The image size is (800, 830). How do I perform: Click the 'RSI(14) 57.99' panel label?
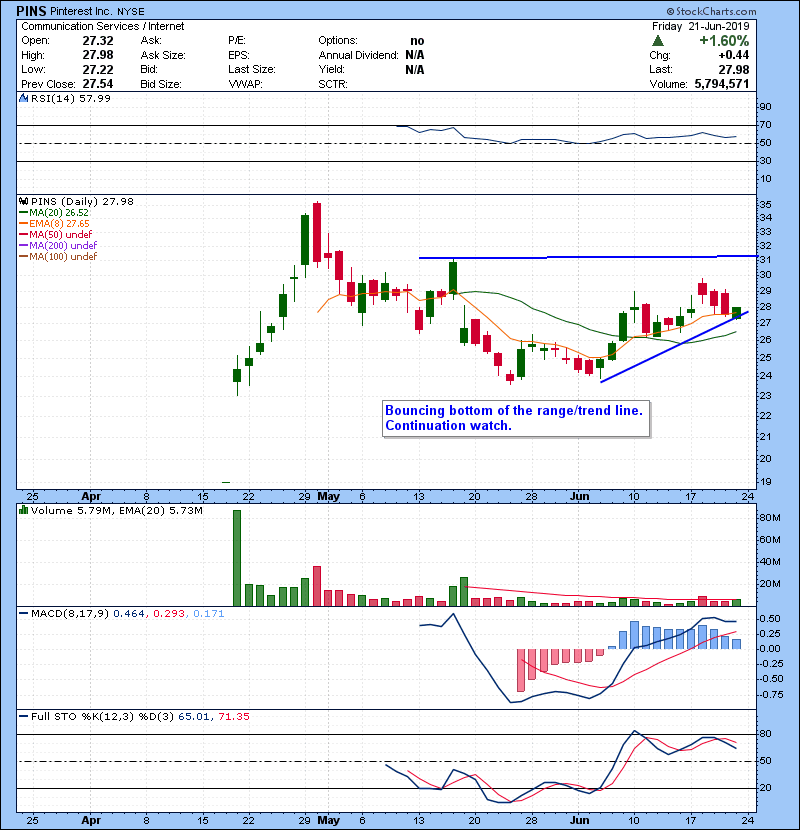tap(71, 98)
